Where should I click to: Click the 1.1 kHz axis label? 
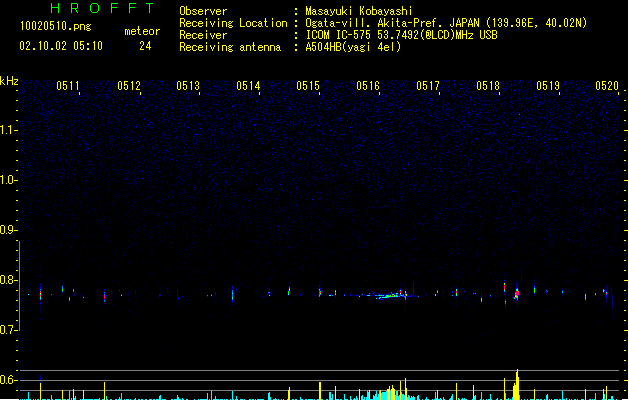(x=9, y=130)
